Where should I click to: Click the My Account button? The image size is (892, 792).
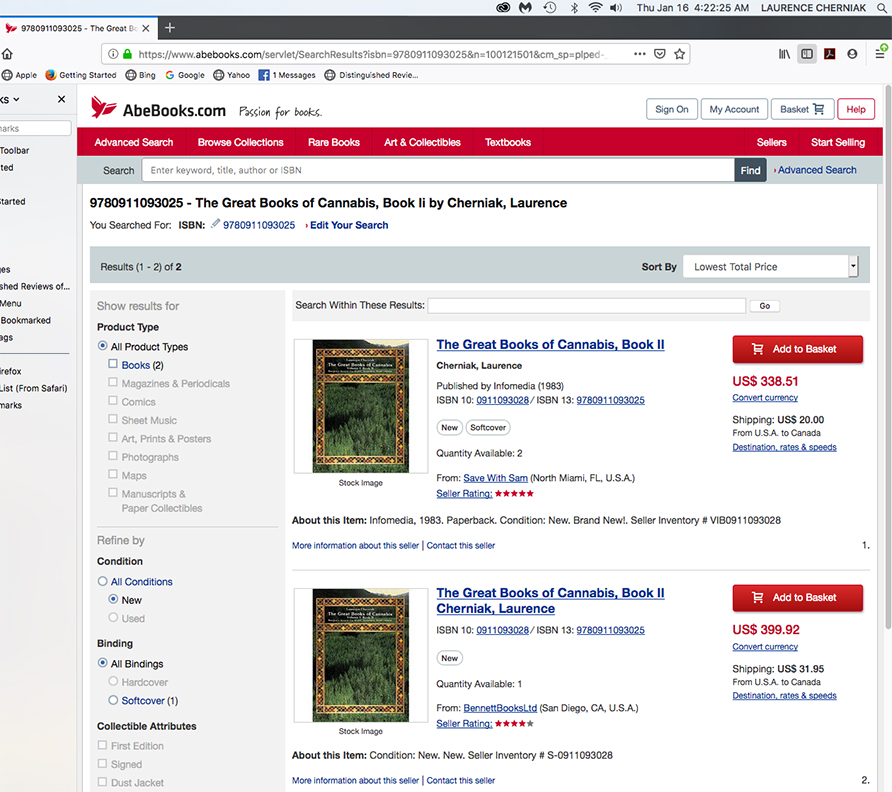(x=734, y=109)
